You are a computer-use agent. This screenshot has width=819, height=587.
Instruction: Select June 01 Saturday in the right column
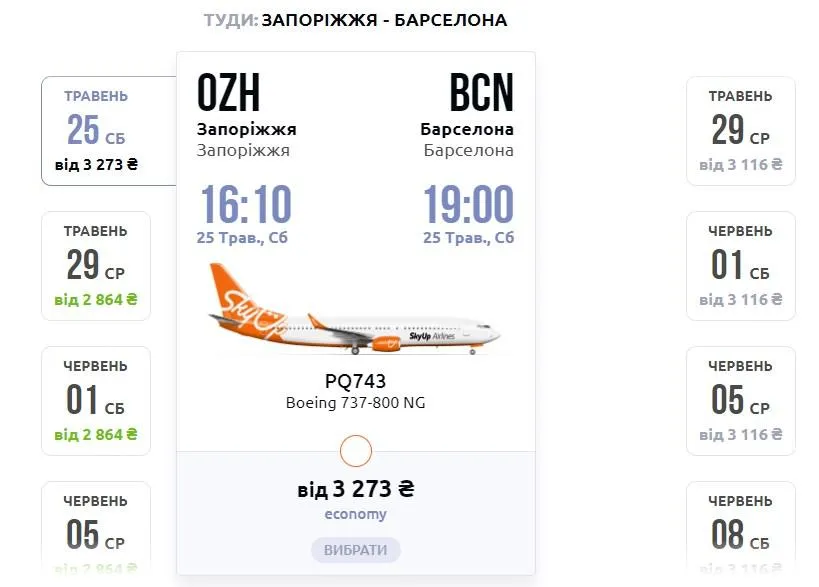point(740,263)
